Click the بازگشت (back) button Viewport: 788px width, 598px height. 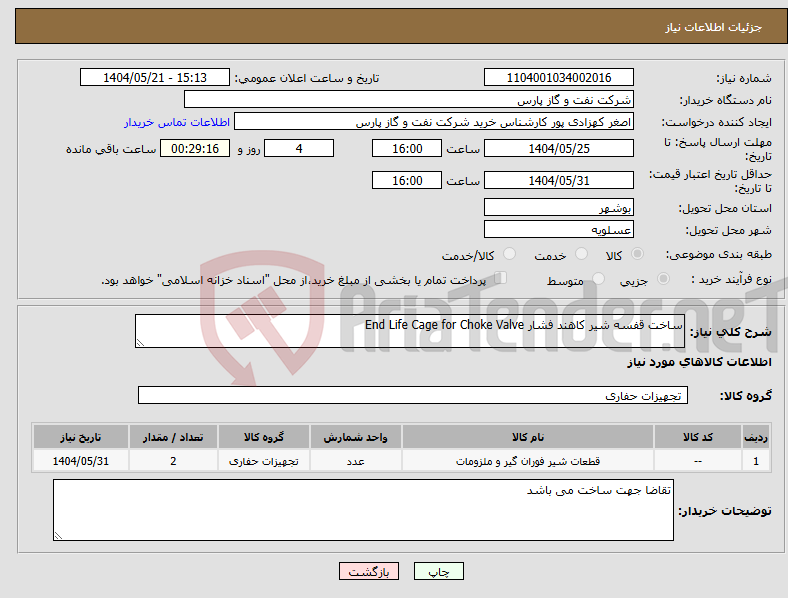point(369,571)
